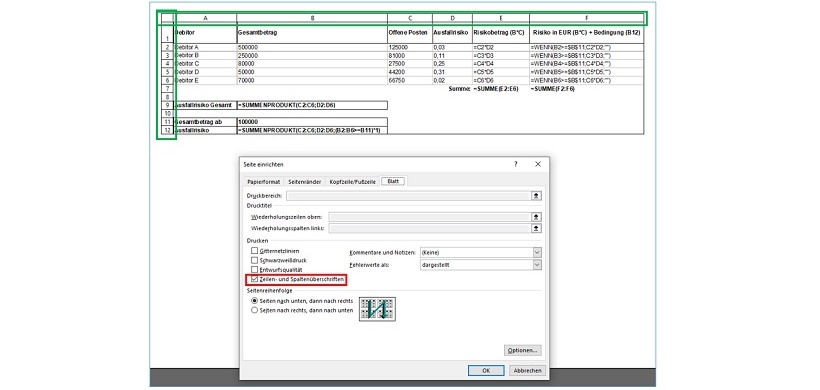Click into the Druckbereich input field
820x390 pixels.
click(x=408, y=196)
